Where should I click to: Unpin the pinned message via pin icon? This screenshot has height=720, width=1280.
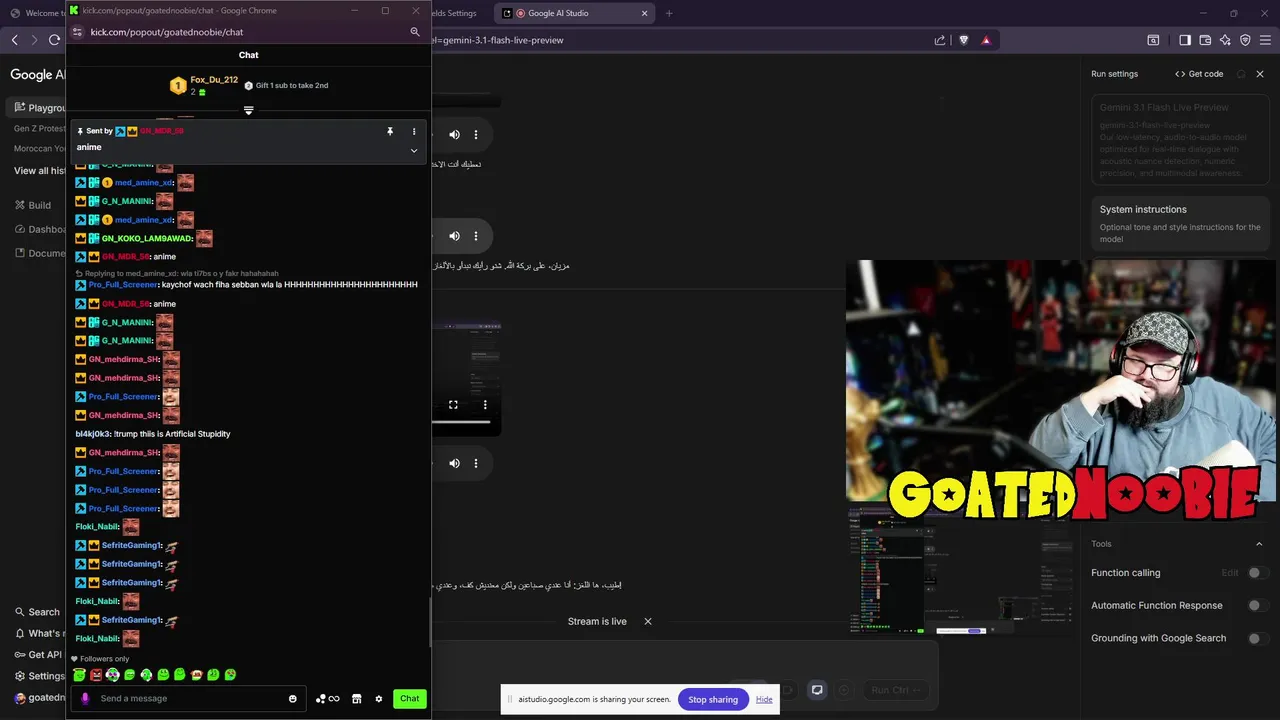point(390,131)
